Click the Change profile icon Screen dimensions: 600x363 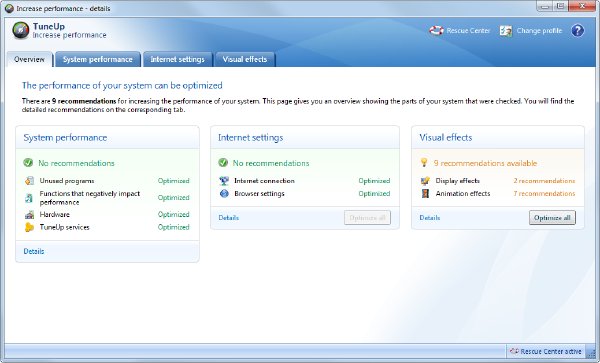(506, 31)
